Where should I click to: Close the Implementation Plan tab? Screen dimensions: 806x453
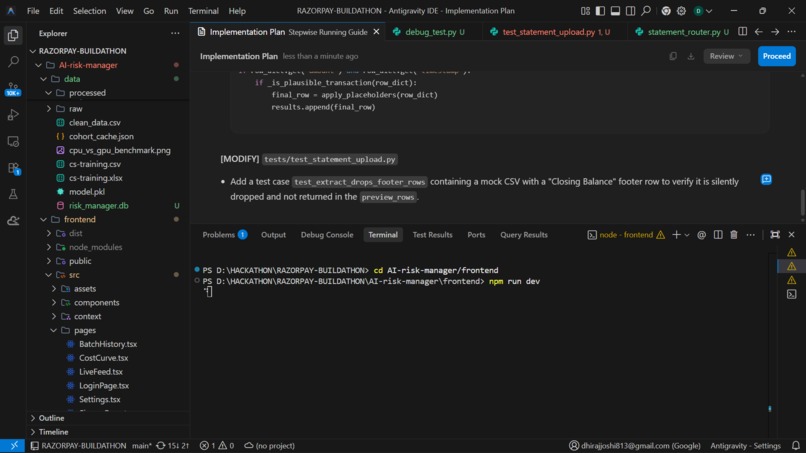[x=376, y=32]
